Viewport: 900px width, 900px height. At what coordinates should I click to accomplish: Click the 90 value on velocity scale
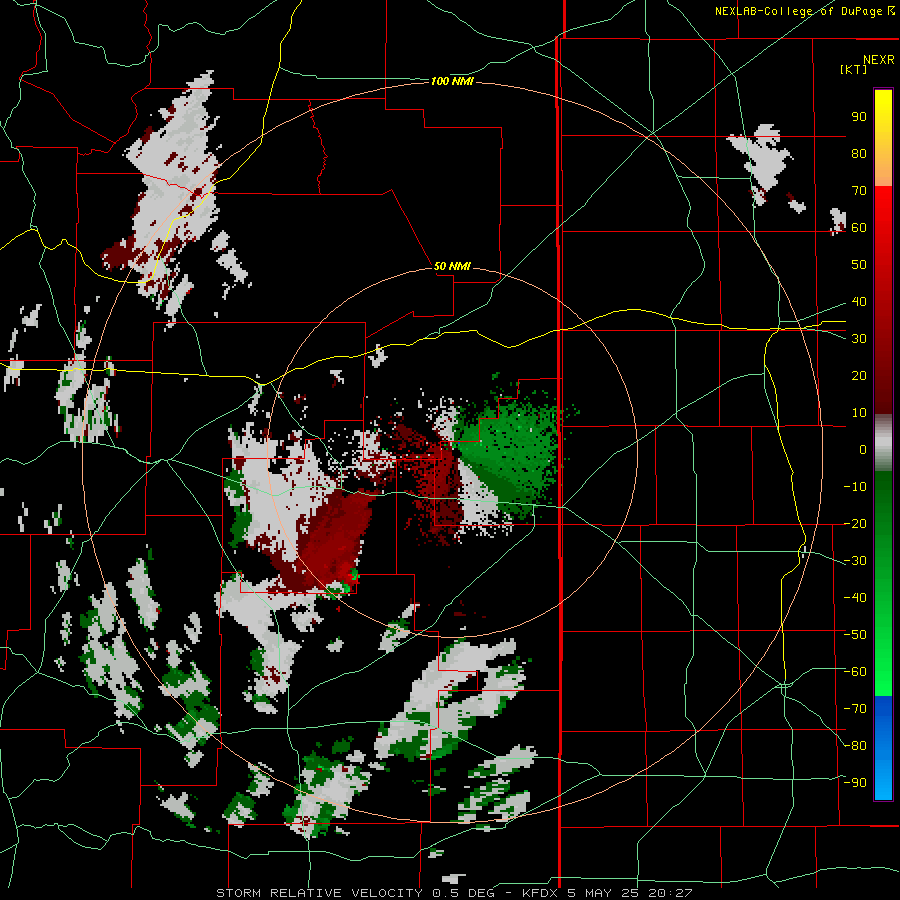(859, 117)
